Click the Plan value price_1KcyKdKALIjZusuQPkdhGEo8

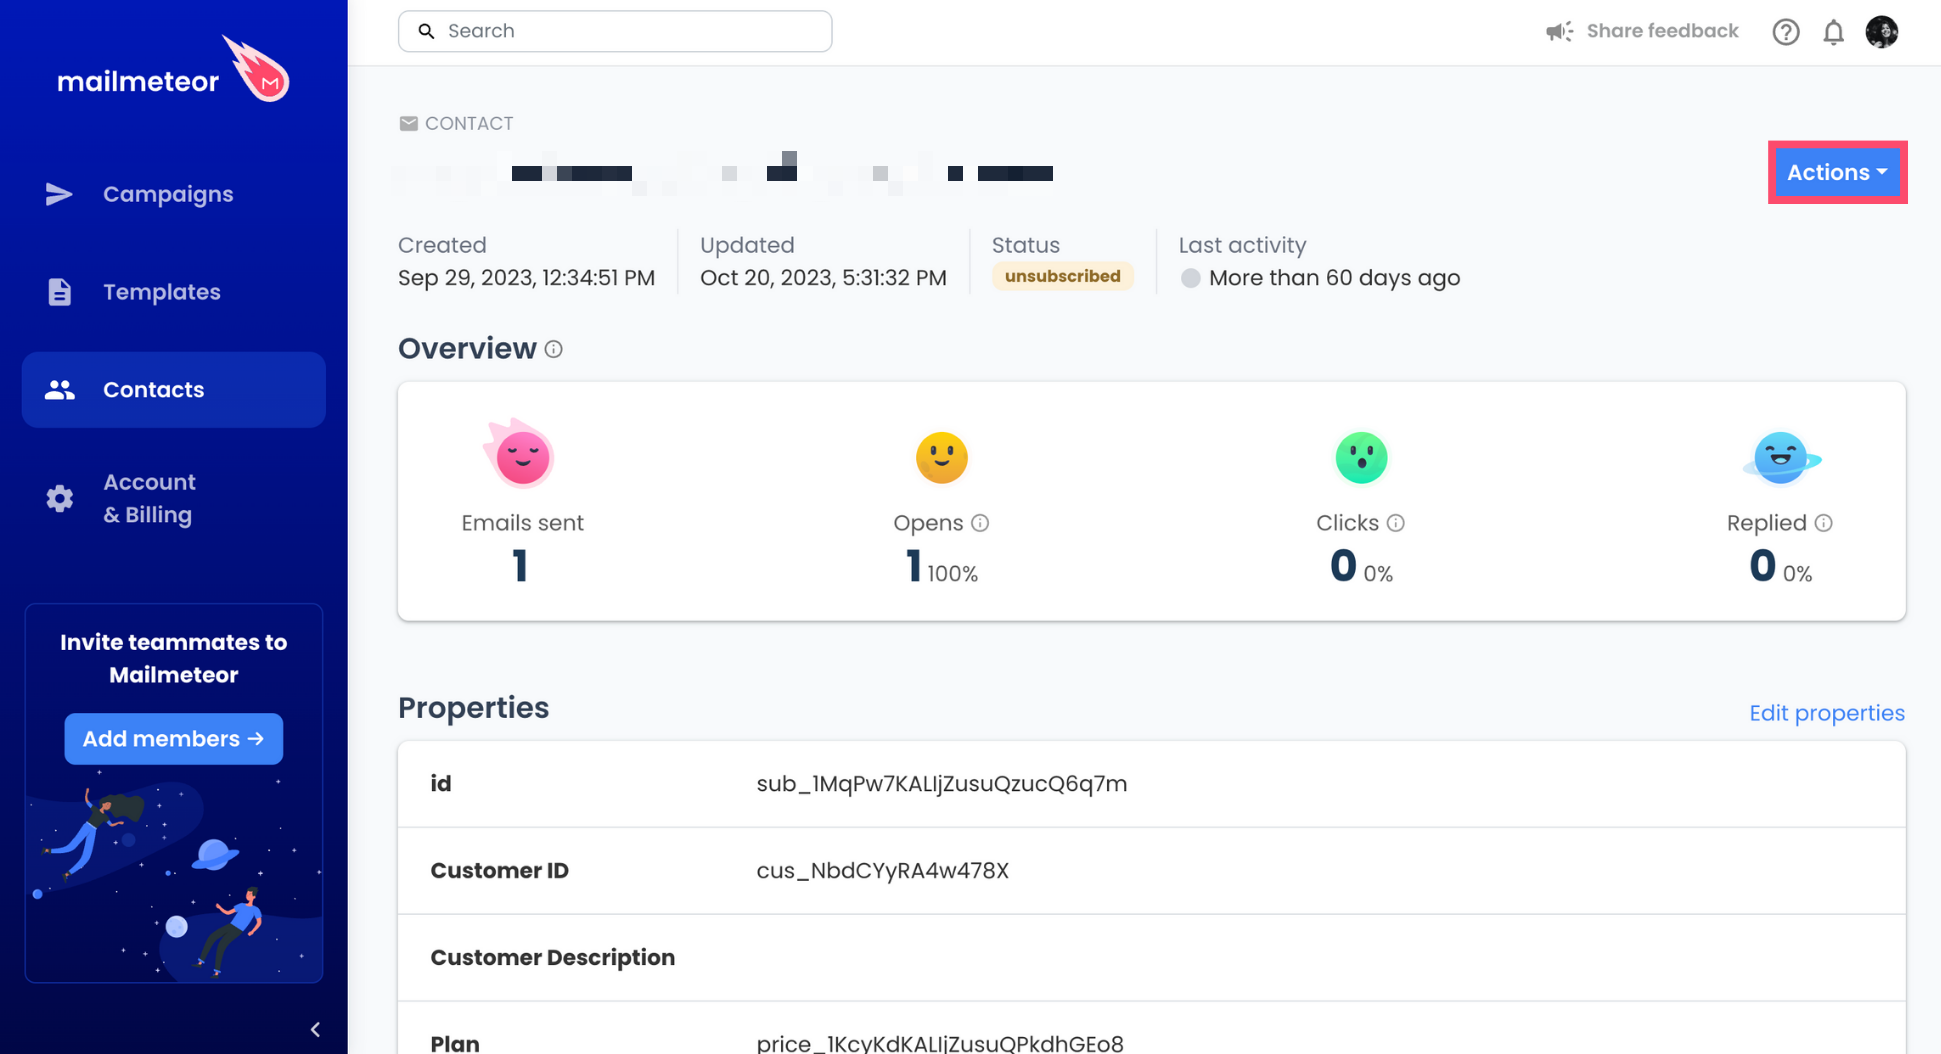[940, 1043]
